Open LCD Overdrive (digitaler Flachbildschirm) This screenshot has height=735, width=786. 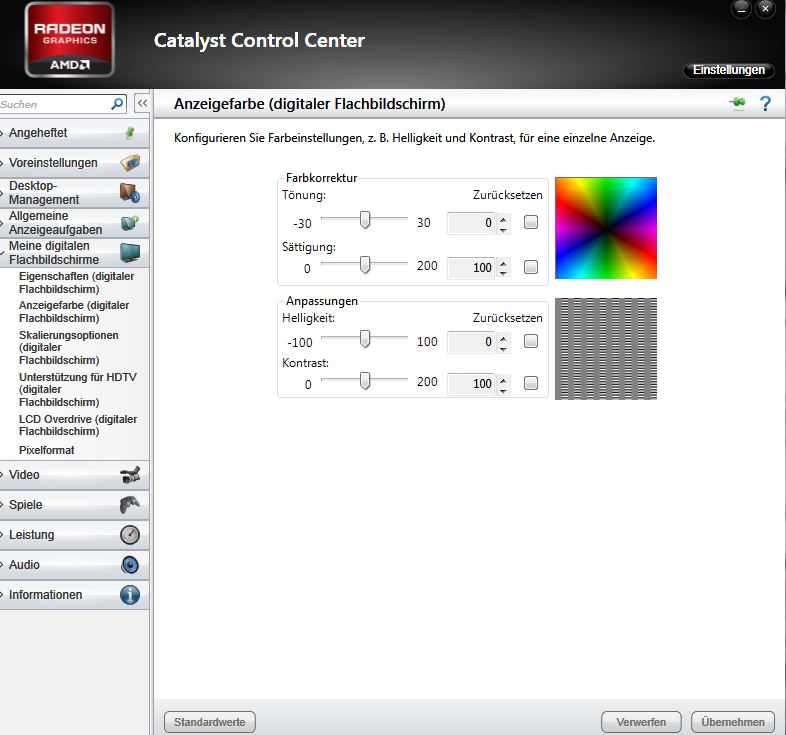tap(78, 425)
